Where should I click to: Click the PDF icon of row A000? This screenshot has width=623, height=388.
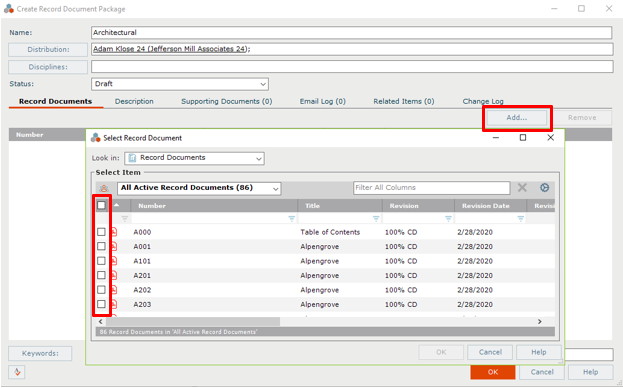click(x=114, y=232)
